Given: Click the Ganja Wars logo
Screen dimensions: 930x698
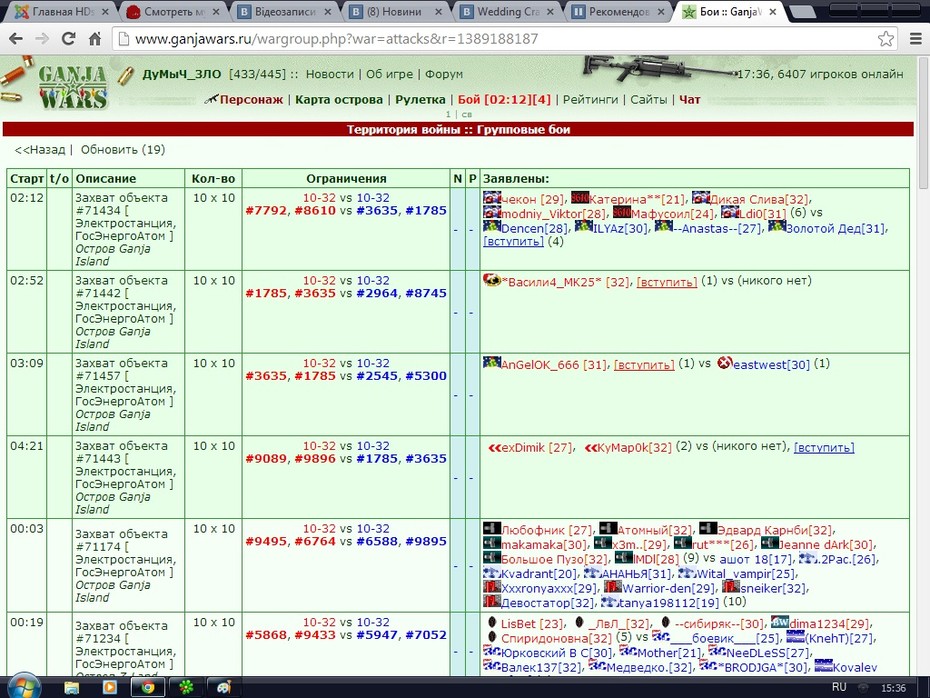Looking at the screenshot, I should pyautogui.click(x=72, y=87).
